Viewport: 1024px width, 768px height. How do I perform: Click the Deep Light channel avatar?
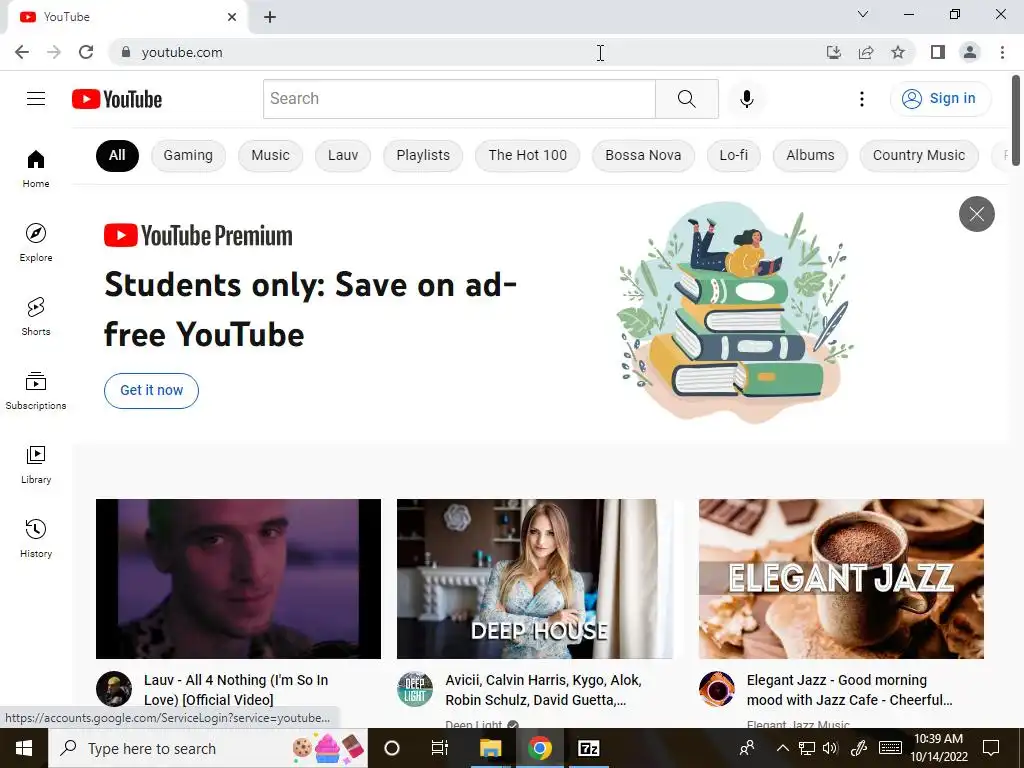coord(415,689)
